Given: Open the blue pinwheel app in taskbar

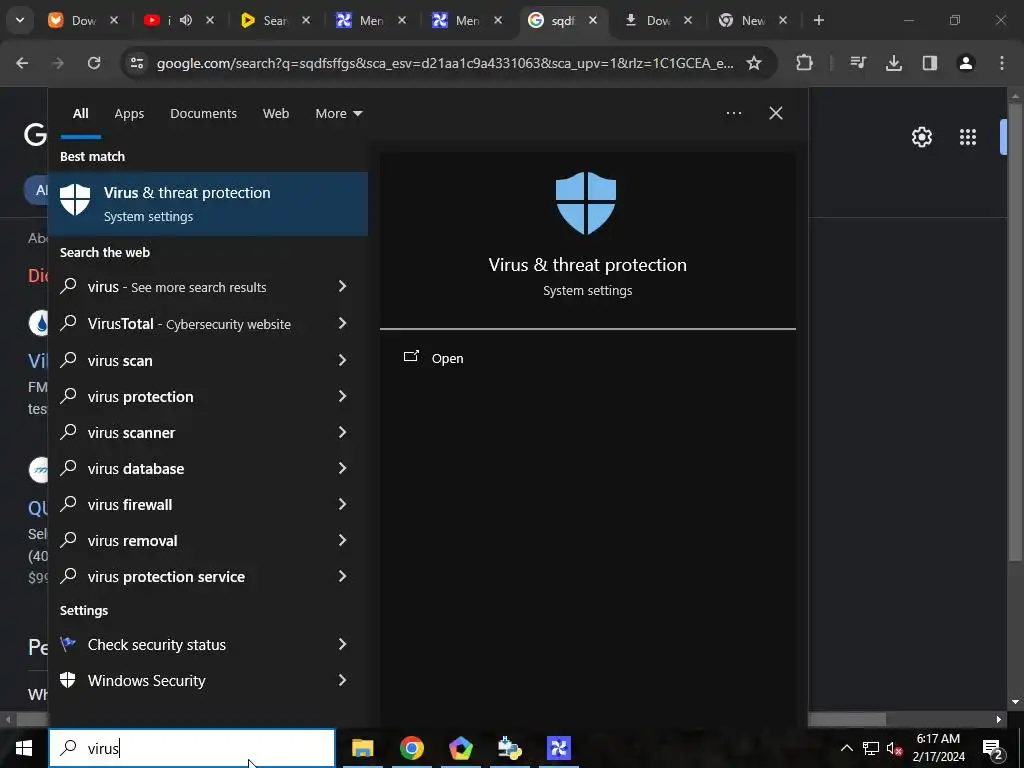Looking at the screenshot, I should click(559, 748).
